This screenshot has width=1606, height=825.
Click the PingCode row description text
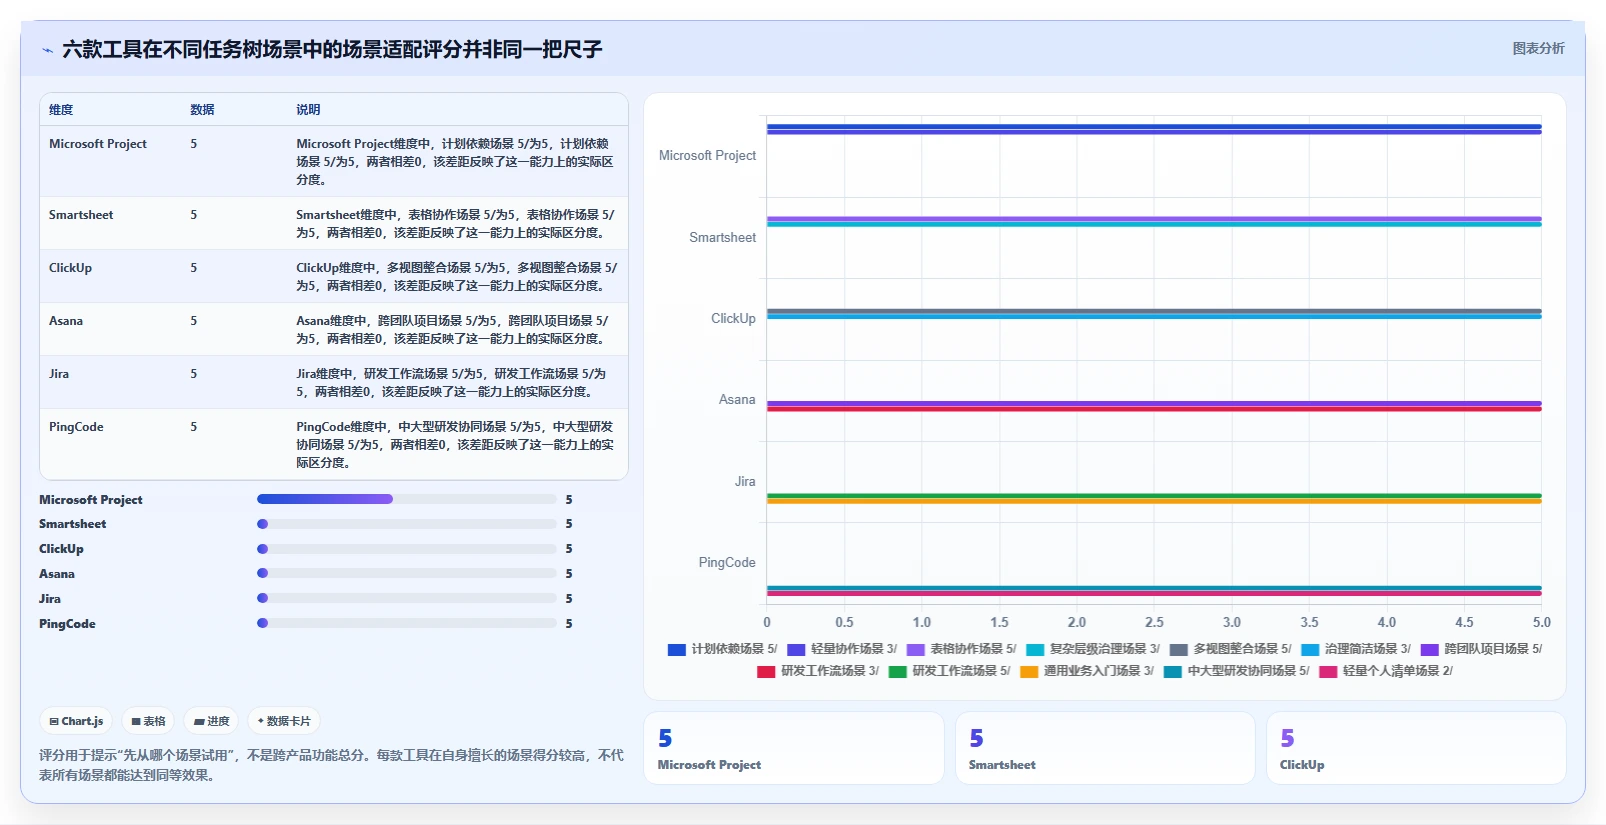pyautogui.click(x=455, y=445)
